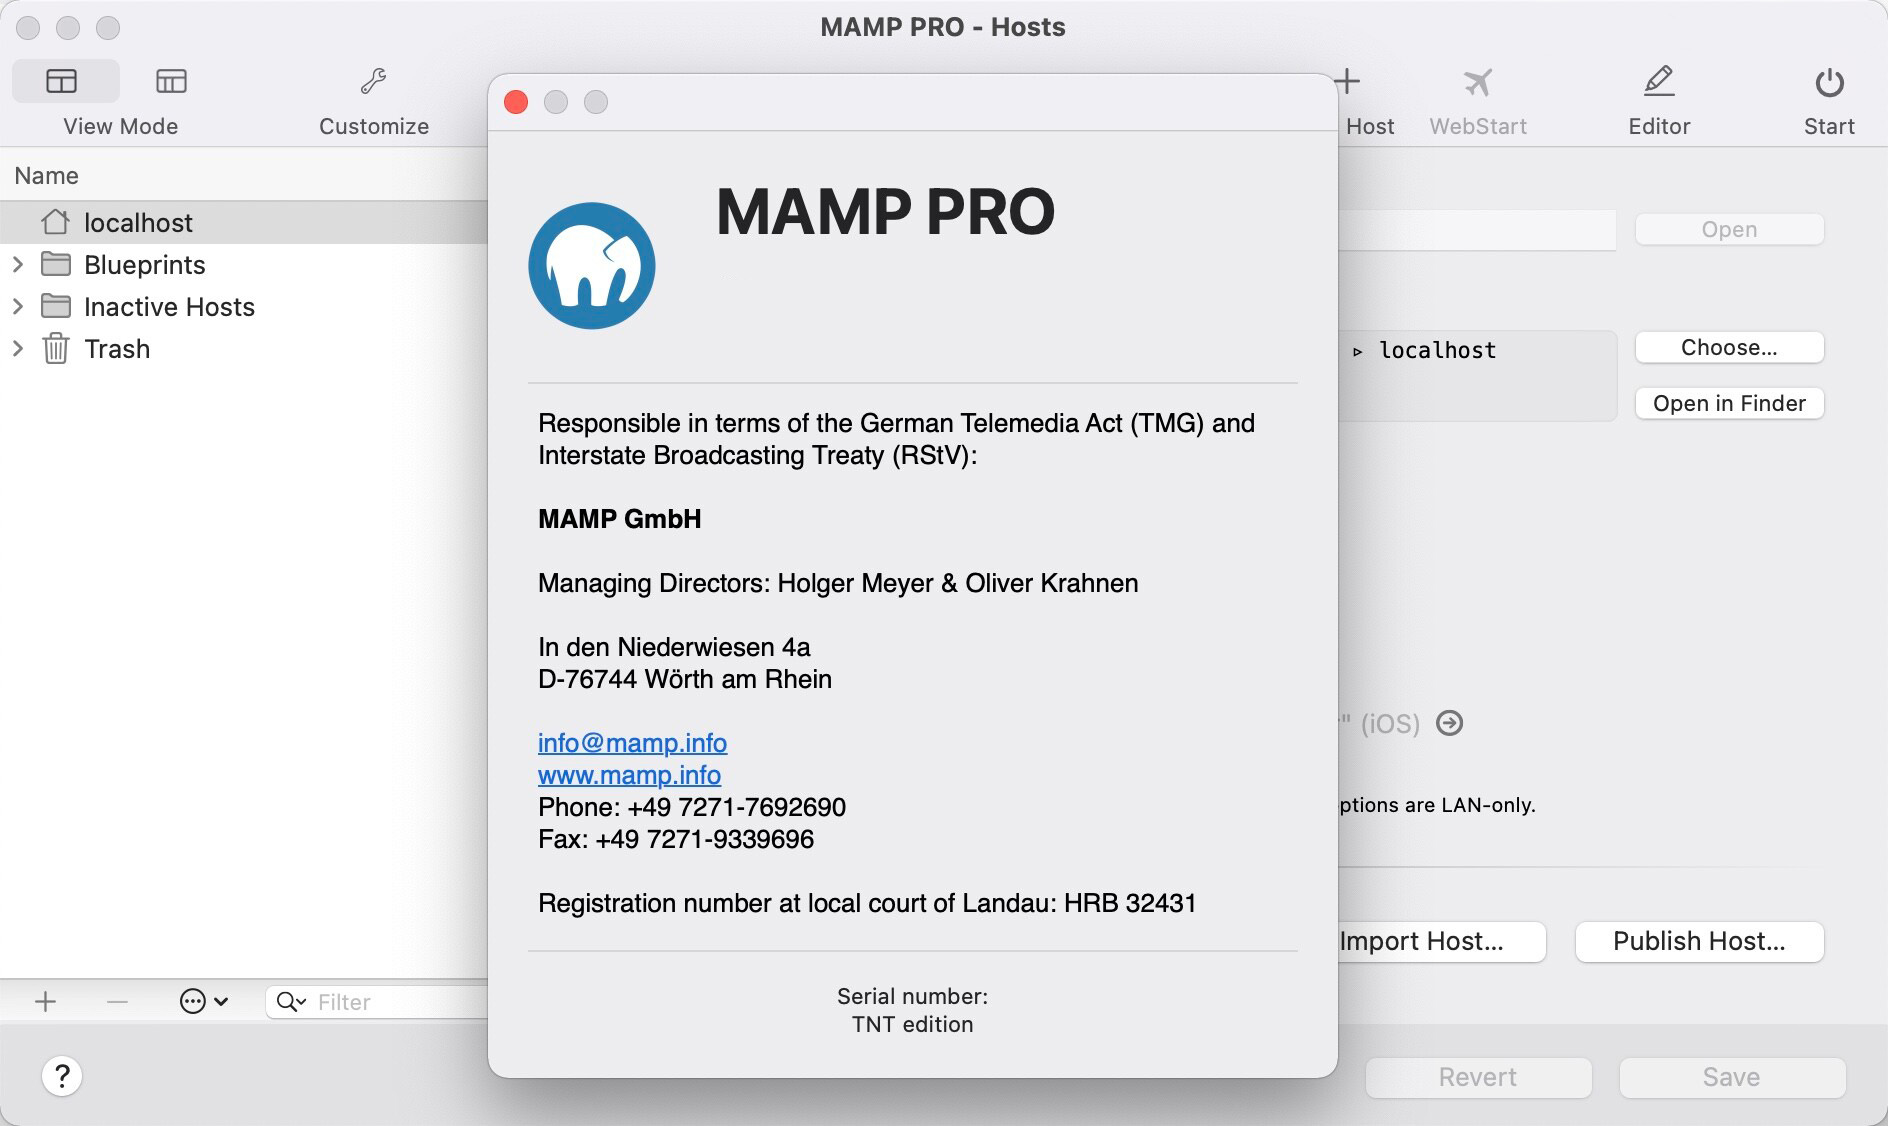Click the Open button beside the host field
Screen dimensions: 1888x1126
[x=1729, y=229]
